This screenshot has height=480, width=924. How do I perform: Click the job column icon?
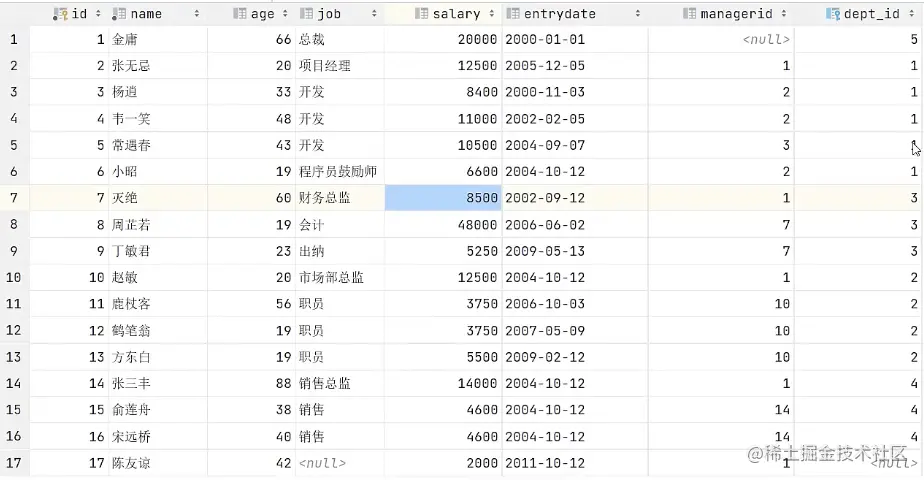pyautogui.click(x=306, y=14)
